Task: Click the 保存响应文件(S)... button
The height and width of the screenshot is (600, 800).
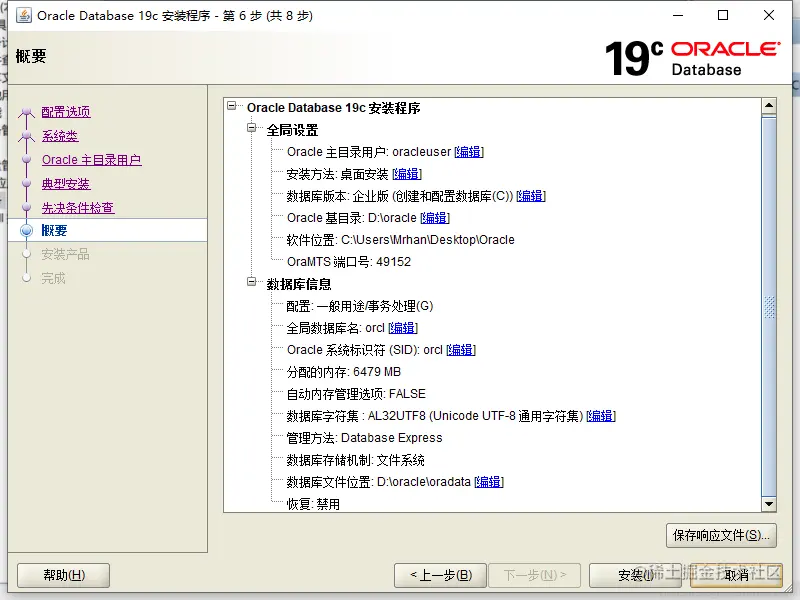Action: [721, 535]
